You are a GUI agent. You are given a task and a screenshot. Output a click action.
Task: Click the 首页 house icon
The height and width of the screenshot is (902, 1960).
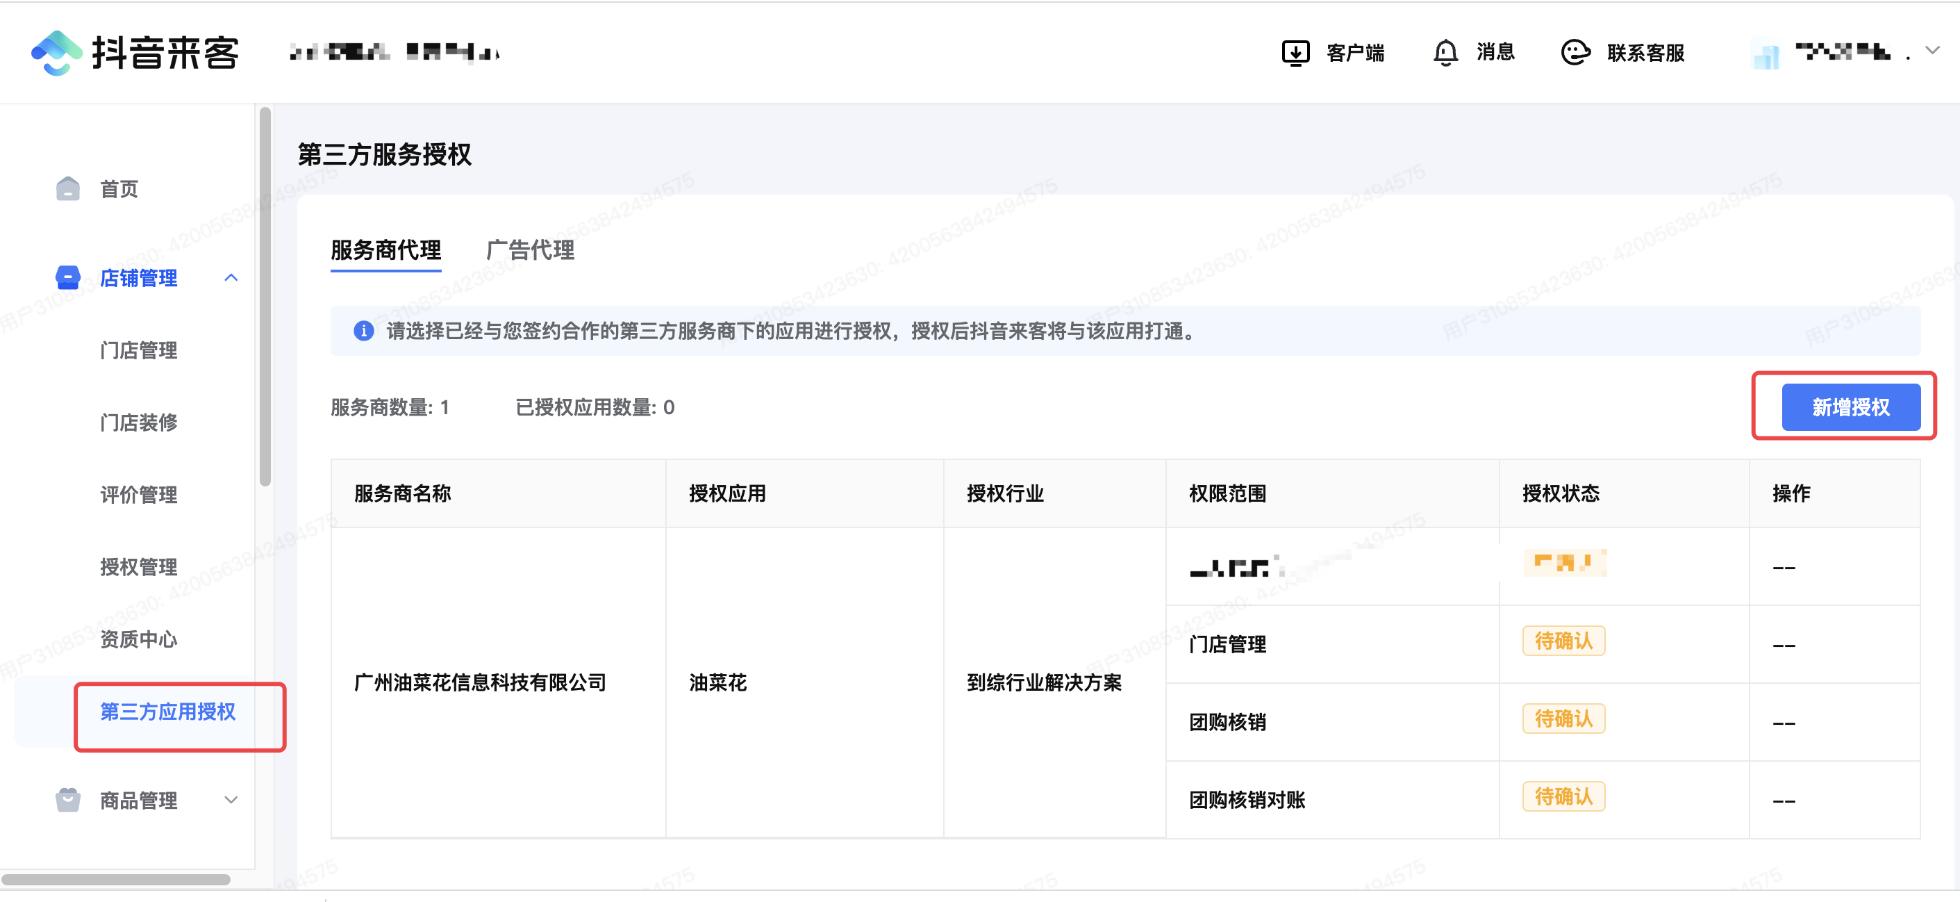[x=68, y=188]
